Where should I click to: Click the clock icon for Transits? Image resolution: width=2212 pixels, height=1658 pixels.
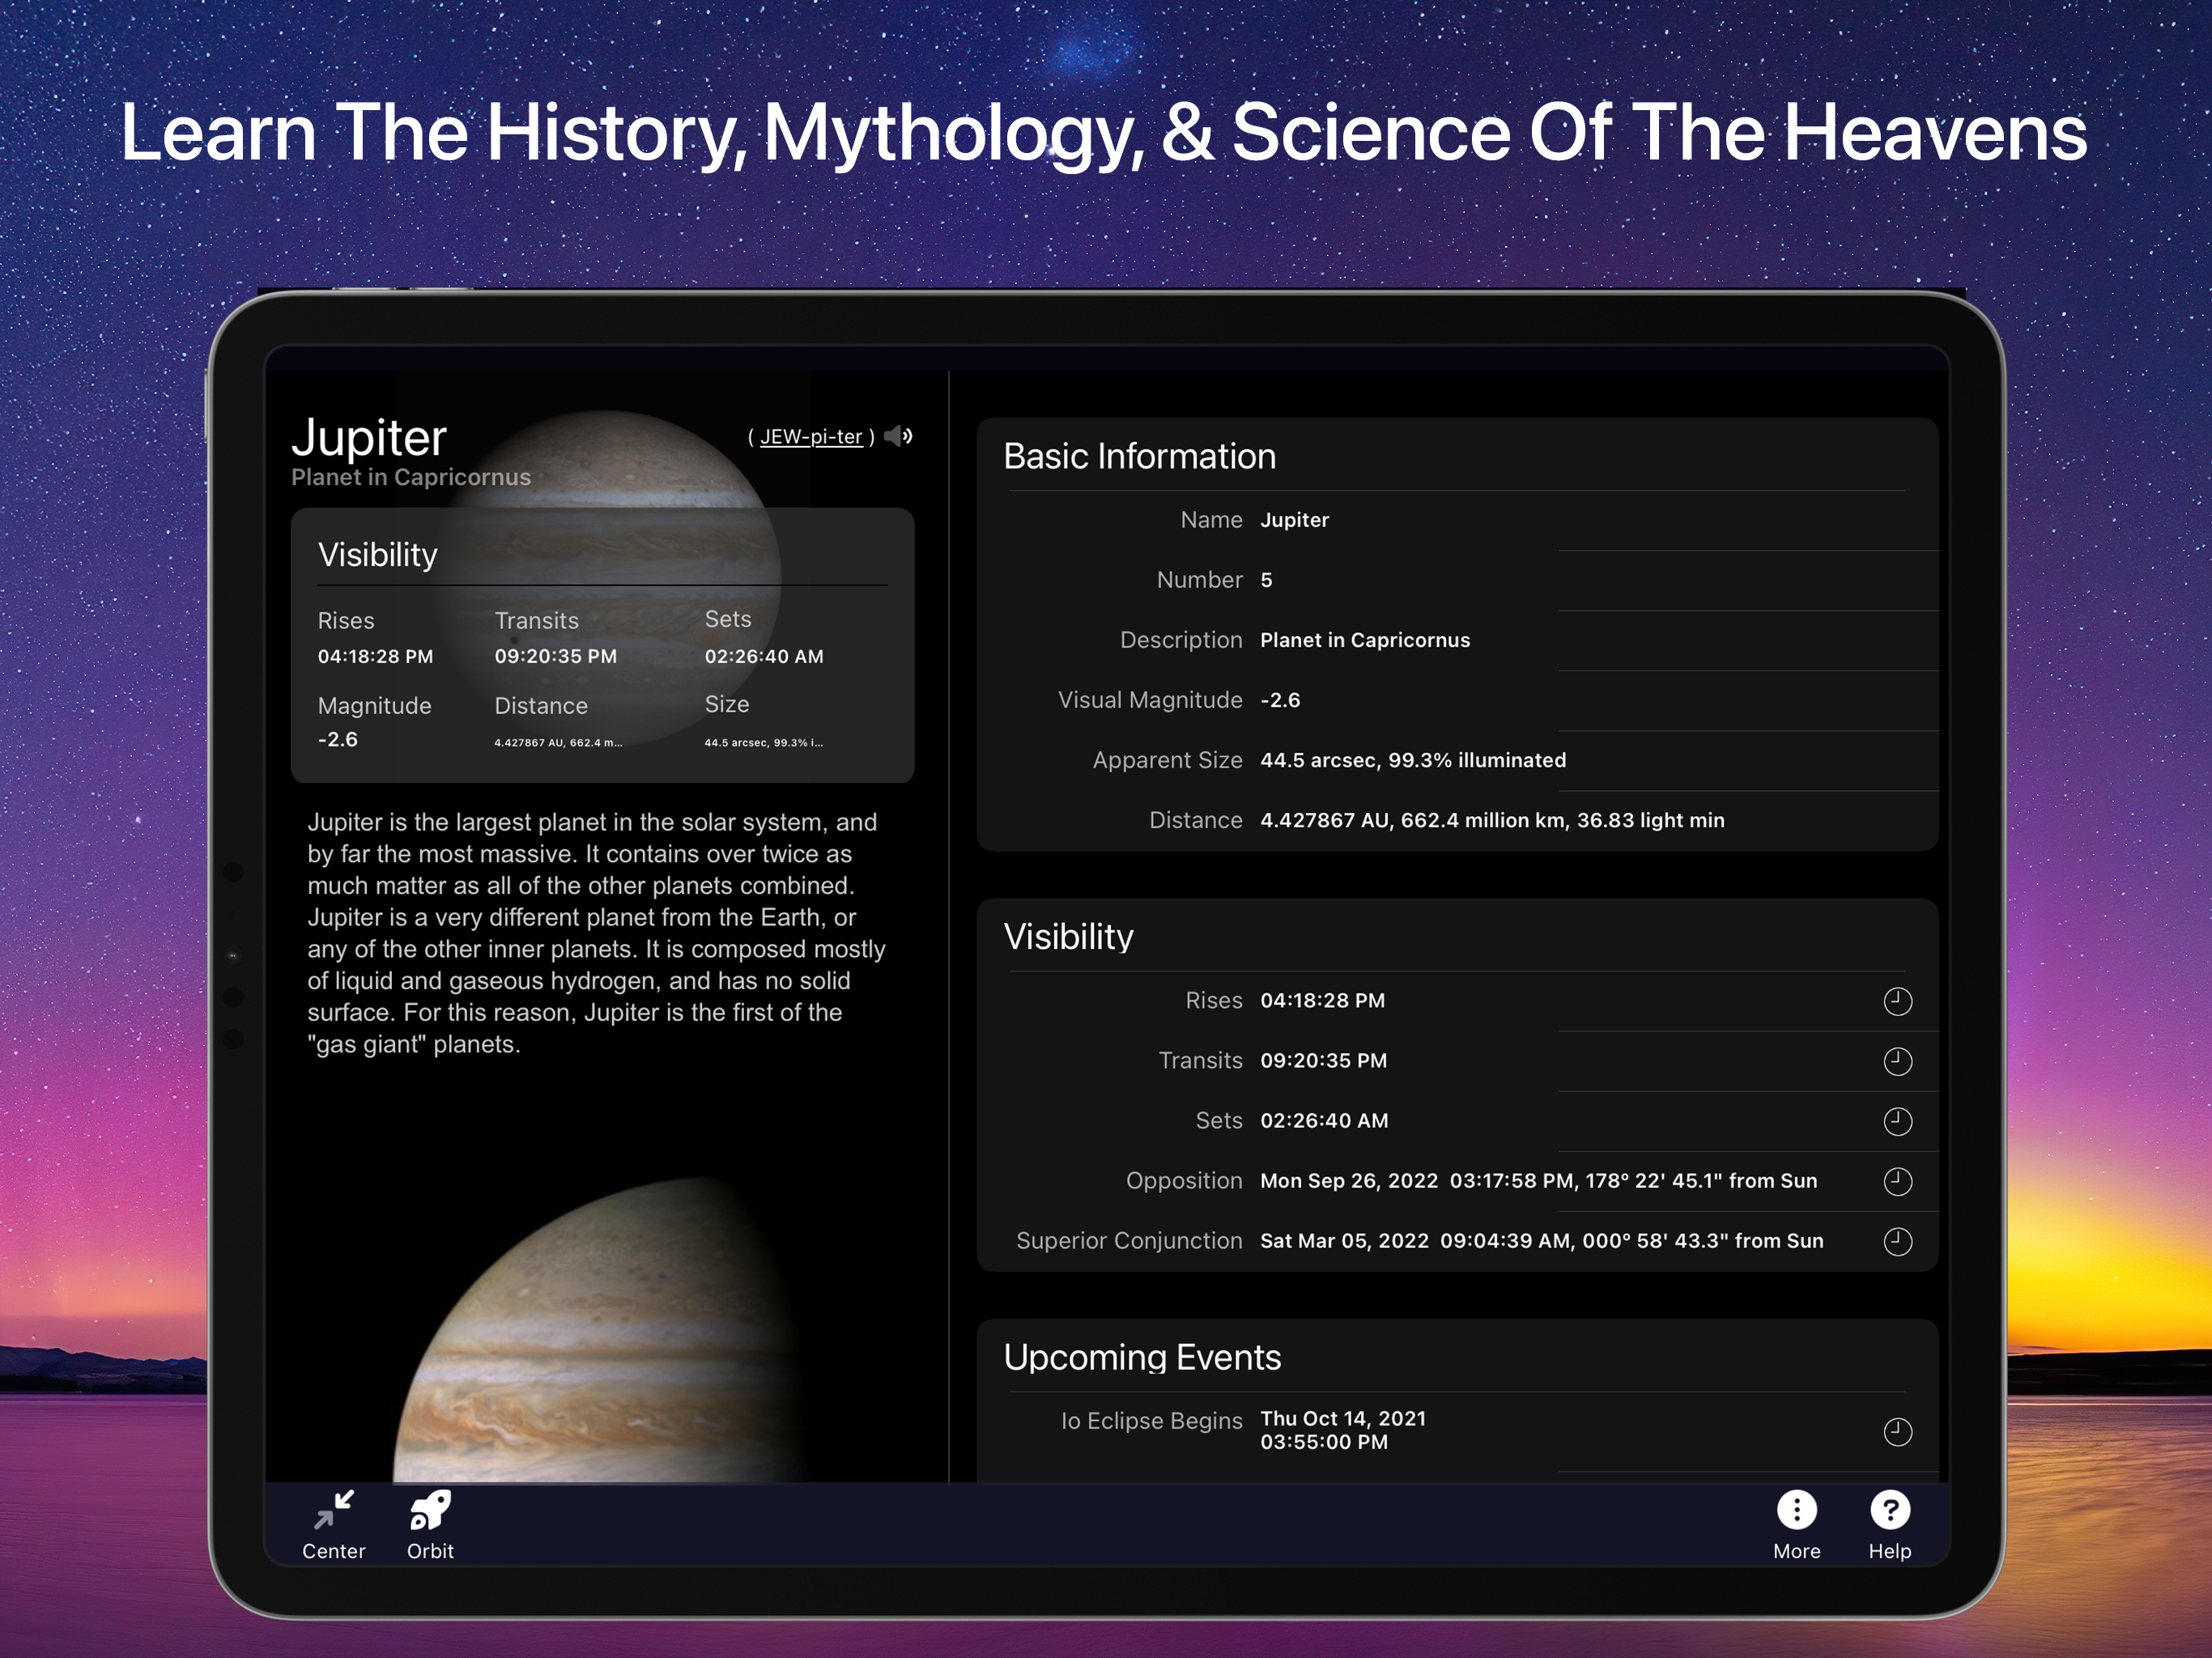[1897, 1061]
